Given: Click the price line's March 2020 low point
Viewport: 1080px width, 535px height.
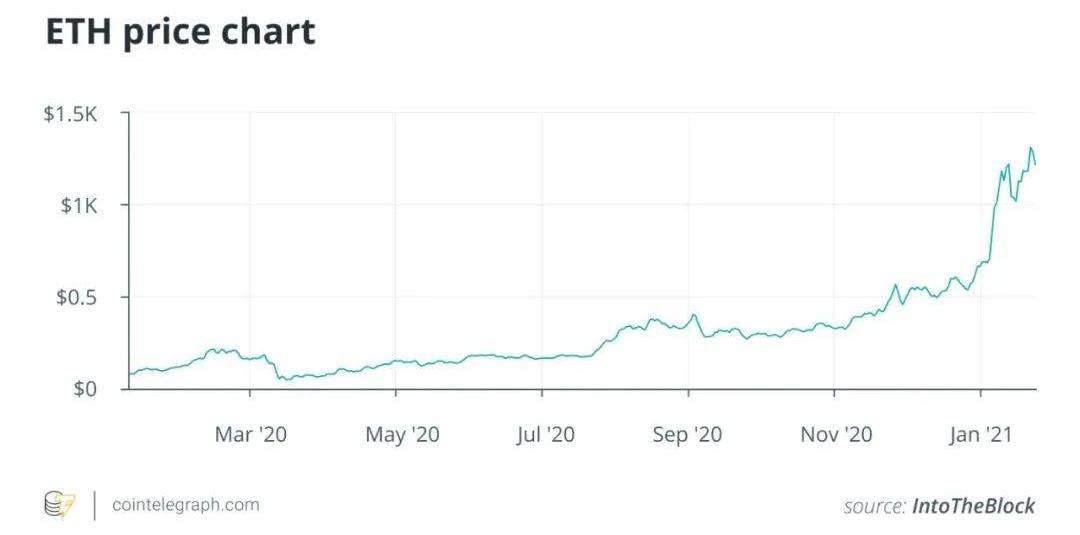Looking at the screenshot, I should [x=284, y=379].
